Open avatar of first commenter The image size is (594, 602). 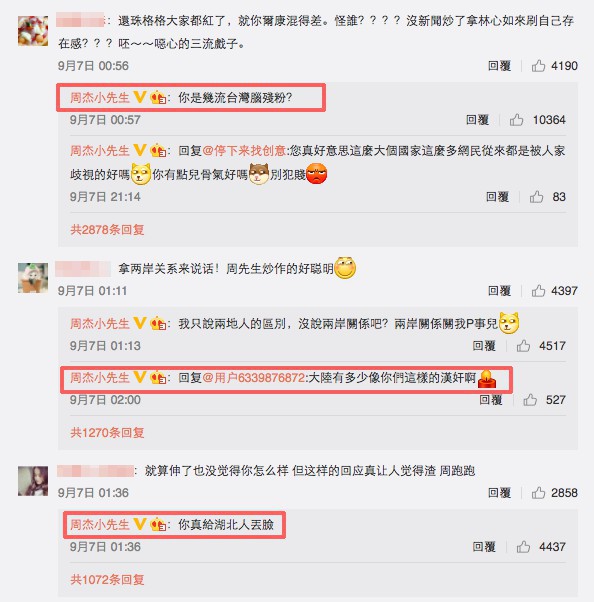coord(33,31)
